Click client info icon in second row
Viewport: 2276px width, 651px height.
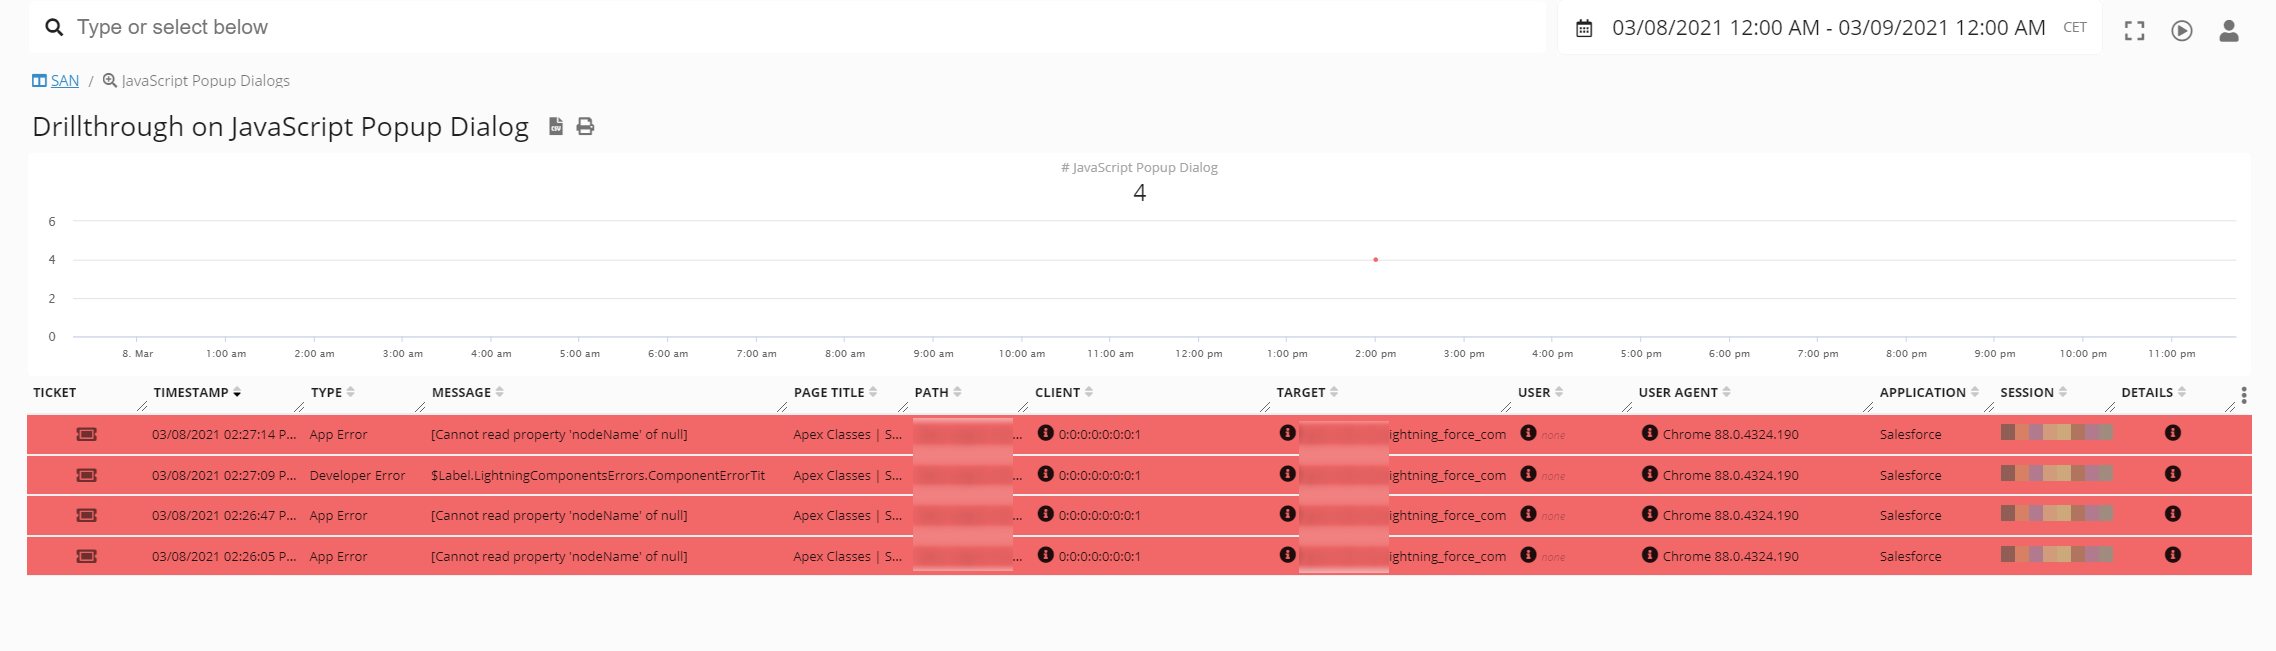1046,474
